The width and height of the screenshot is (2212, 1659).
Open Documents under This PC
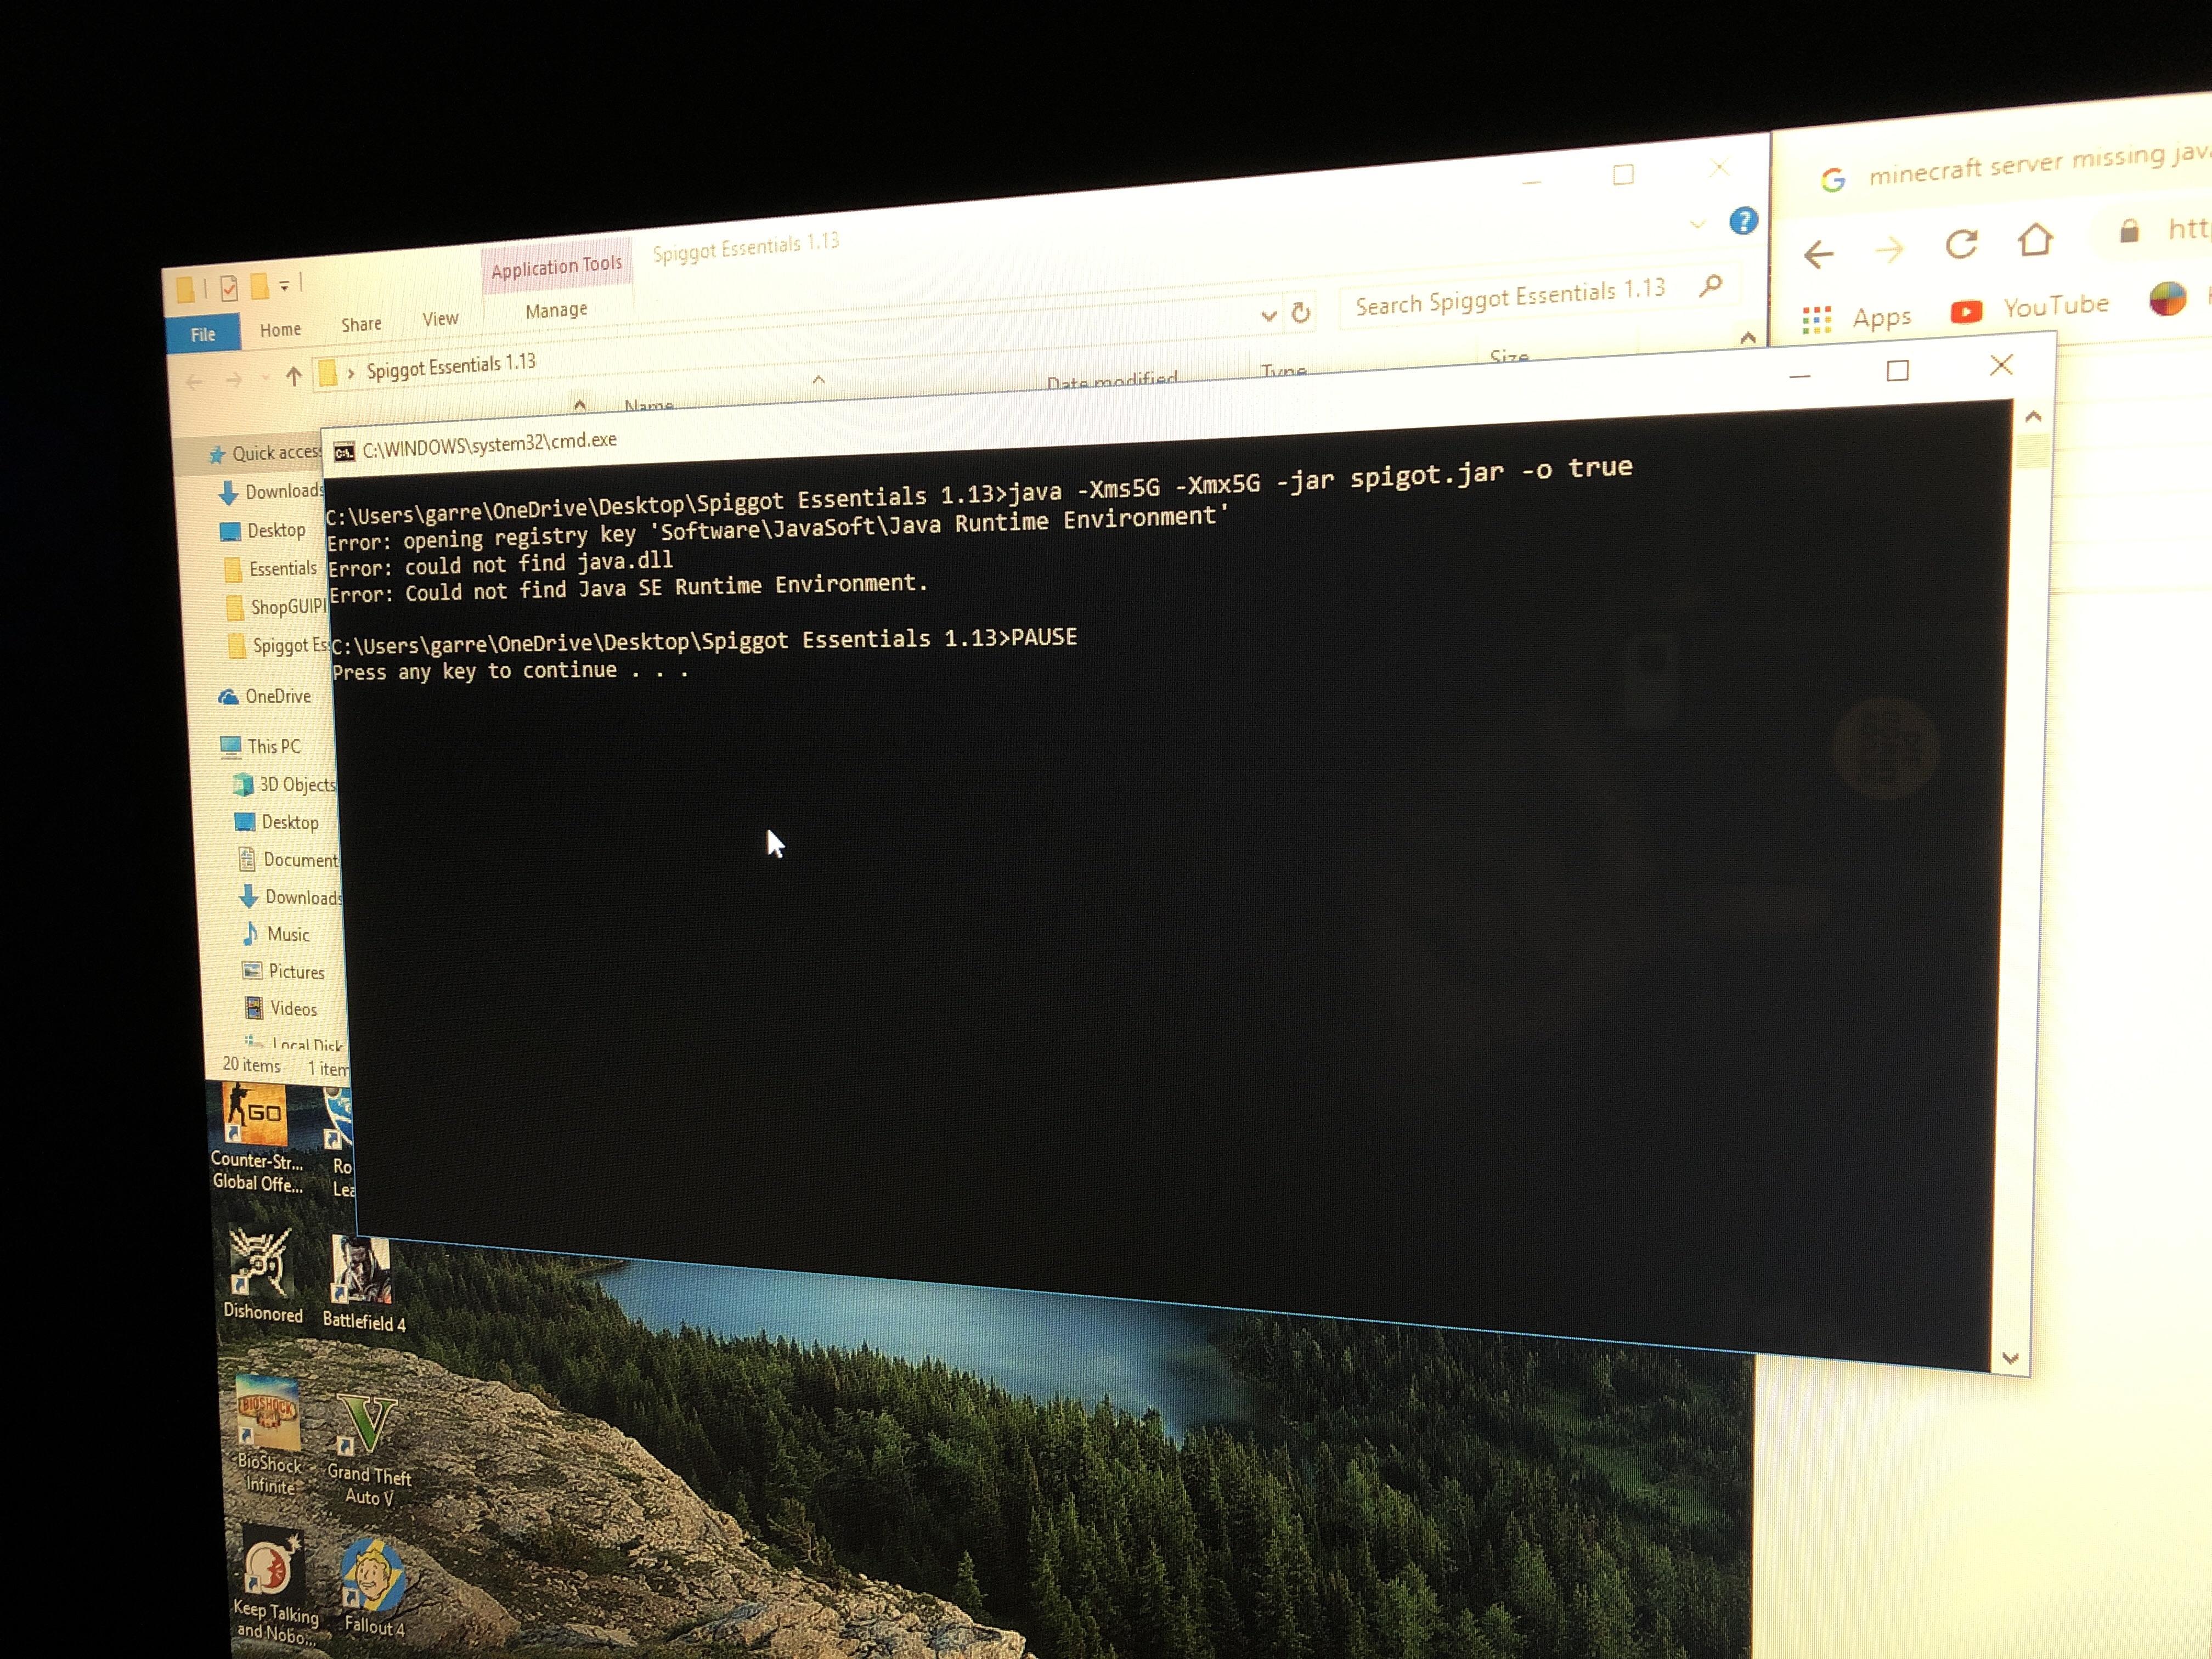(x=289, y=860)
